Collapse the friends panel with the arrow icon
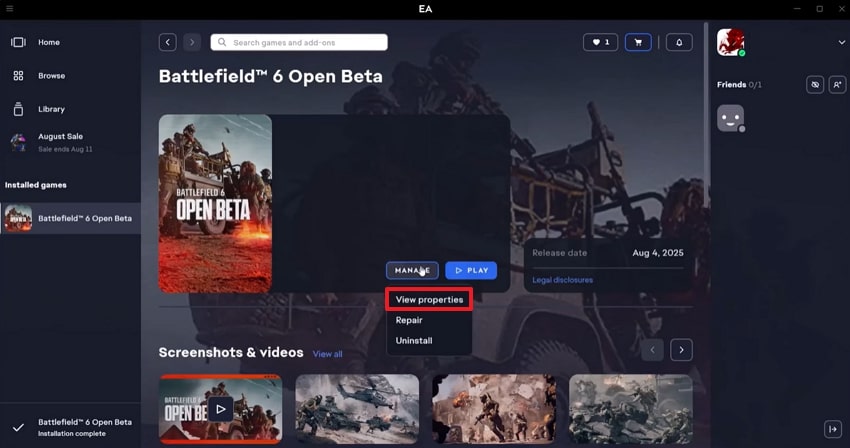The width and height of the screenshot is (850, 448). 833,429
